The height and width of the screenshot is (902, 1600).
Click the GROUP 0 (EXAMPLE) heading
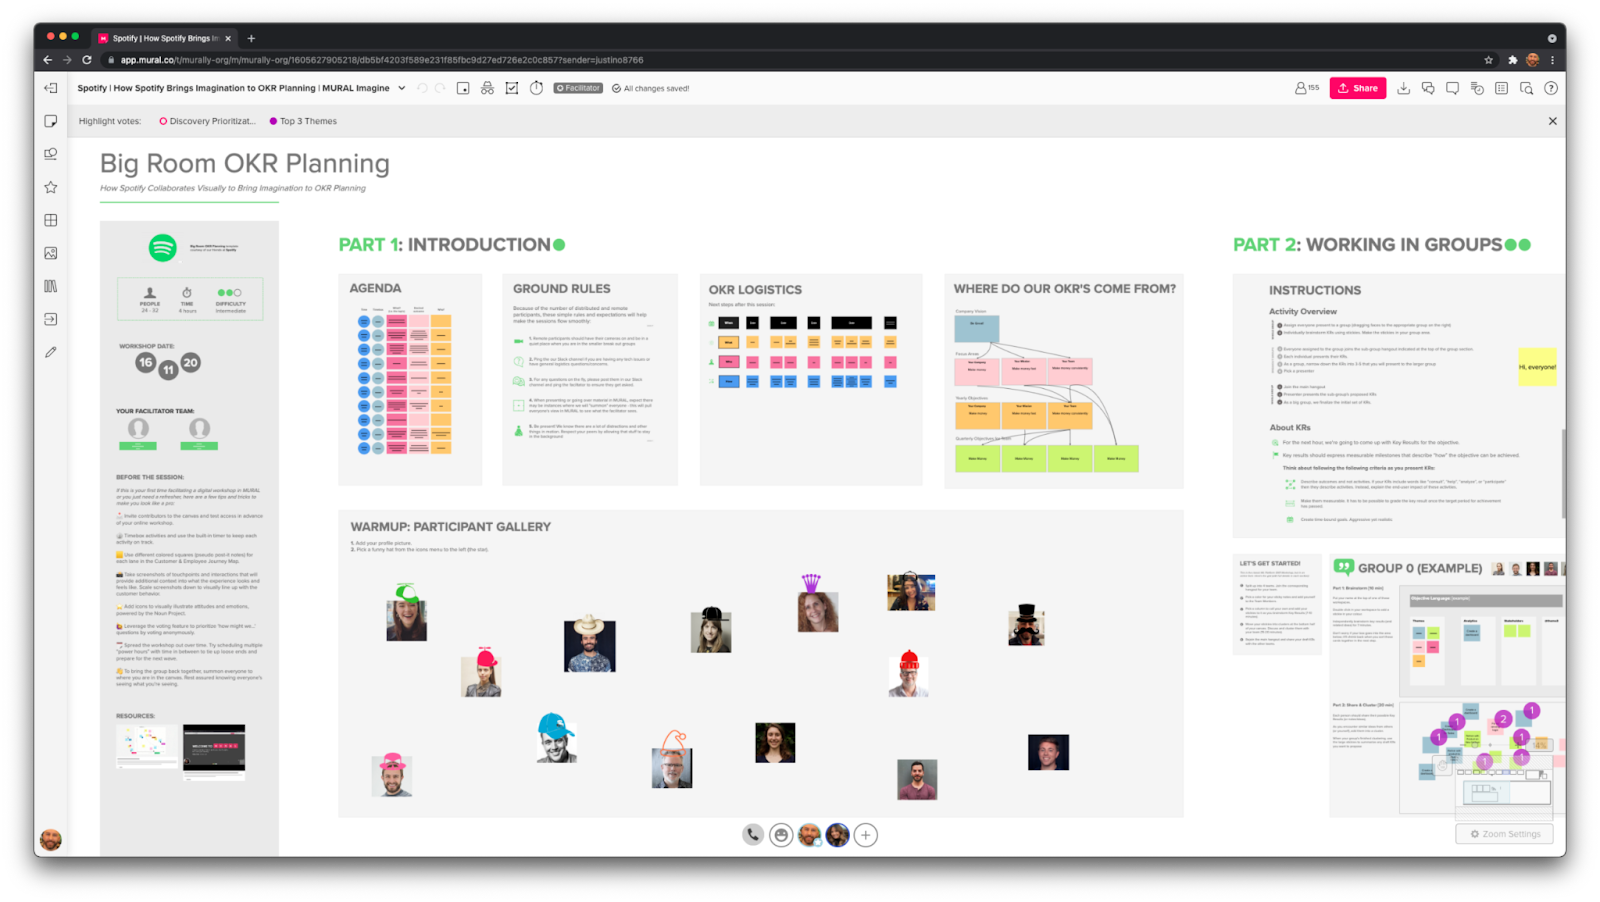click(x=1420, y=568)
